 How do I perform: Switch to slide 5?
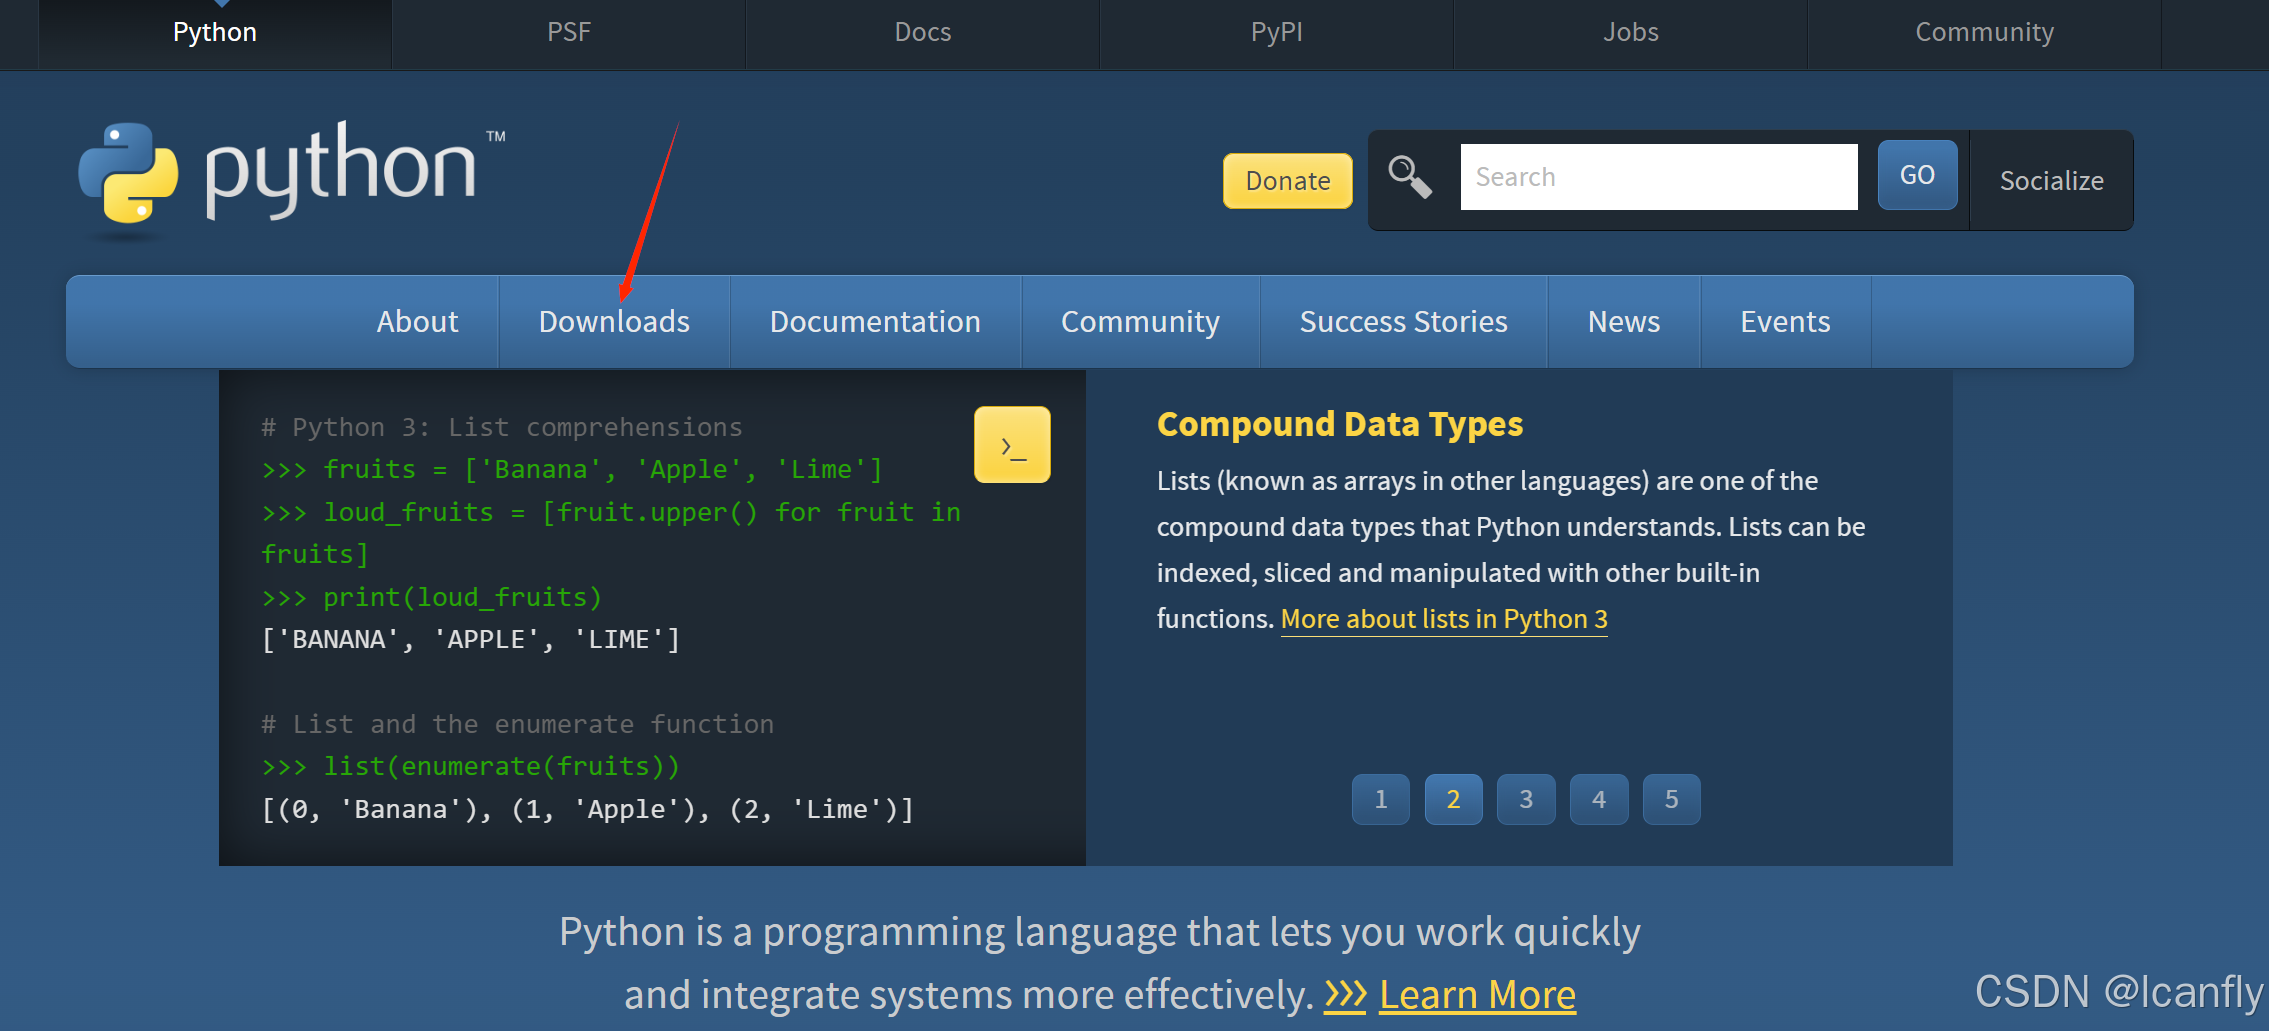point(1671,799)
